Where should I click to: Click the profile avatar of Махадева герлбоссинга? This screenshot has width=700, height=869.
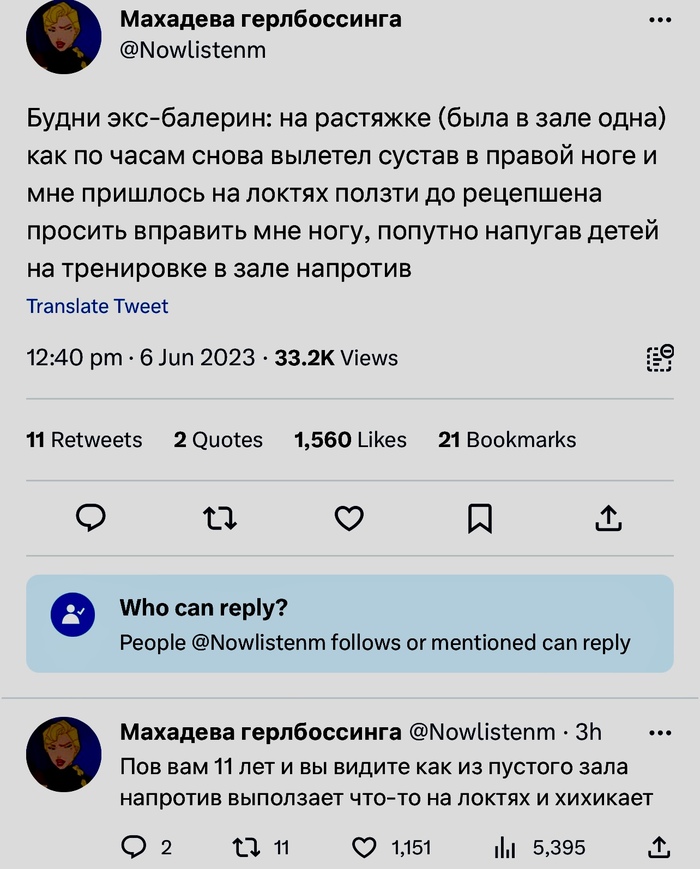coord(64,38)
